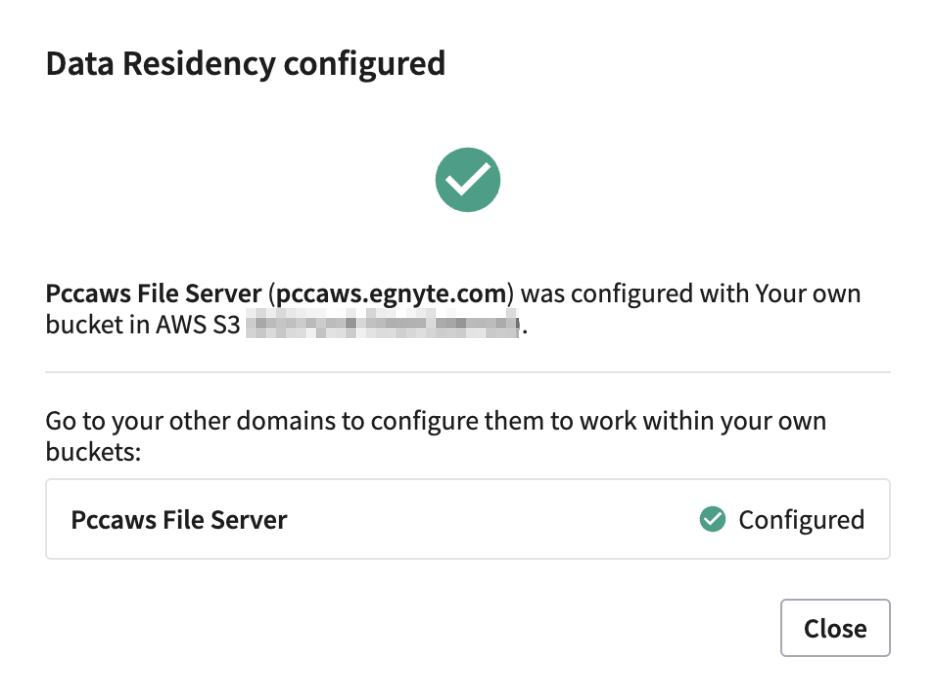Click the Close button
Viewport: 934px width, 692px height.
[835, 628]
